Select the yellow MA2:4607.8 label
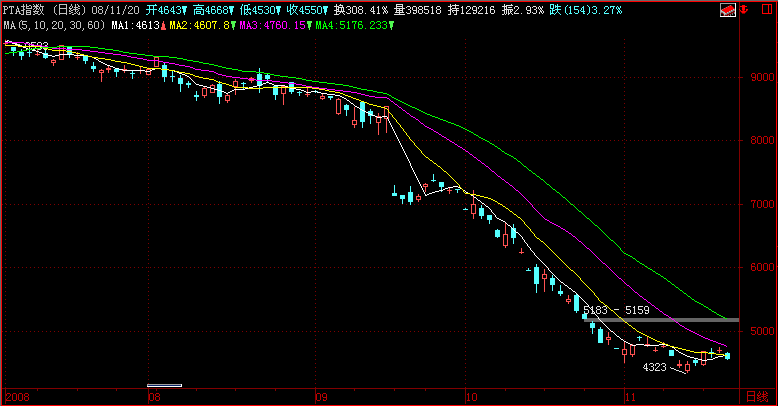The height and width of the screenshot is (406, 778). [x=202, y=25]
